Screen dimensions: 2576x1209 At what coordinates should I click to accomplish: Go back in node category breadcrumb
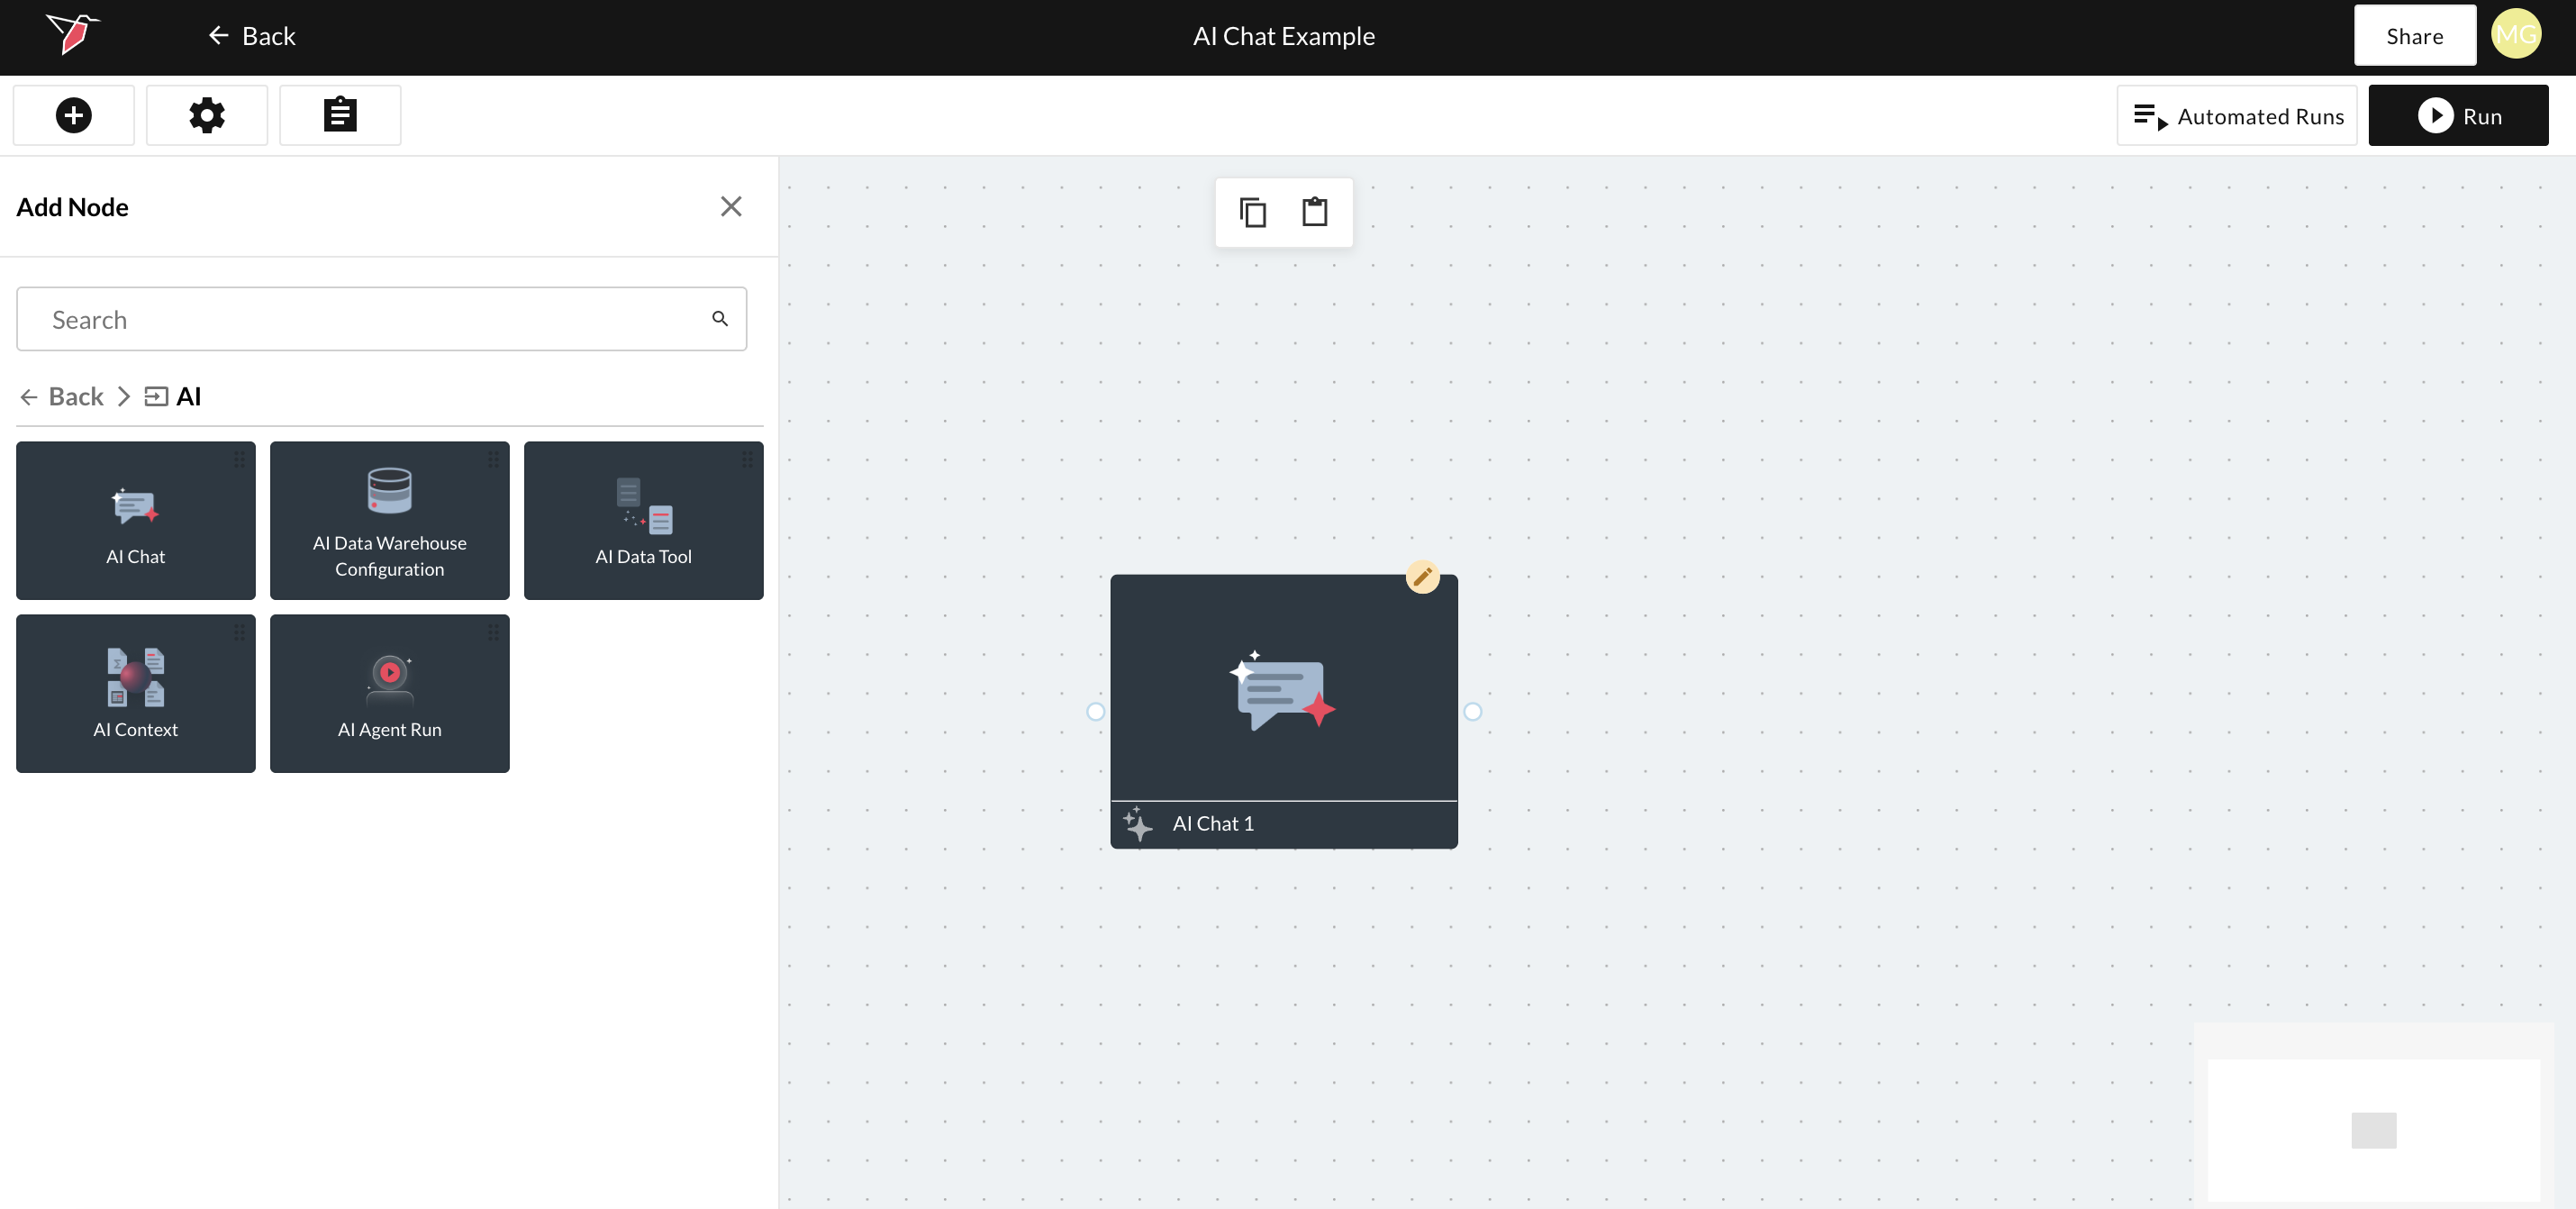pyautogui.click(x=62, y=397)
